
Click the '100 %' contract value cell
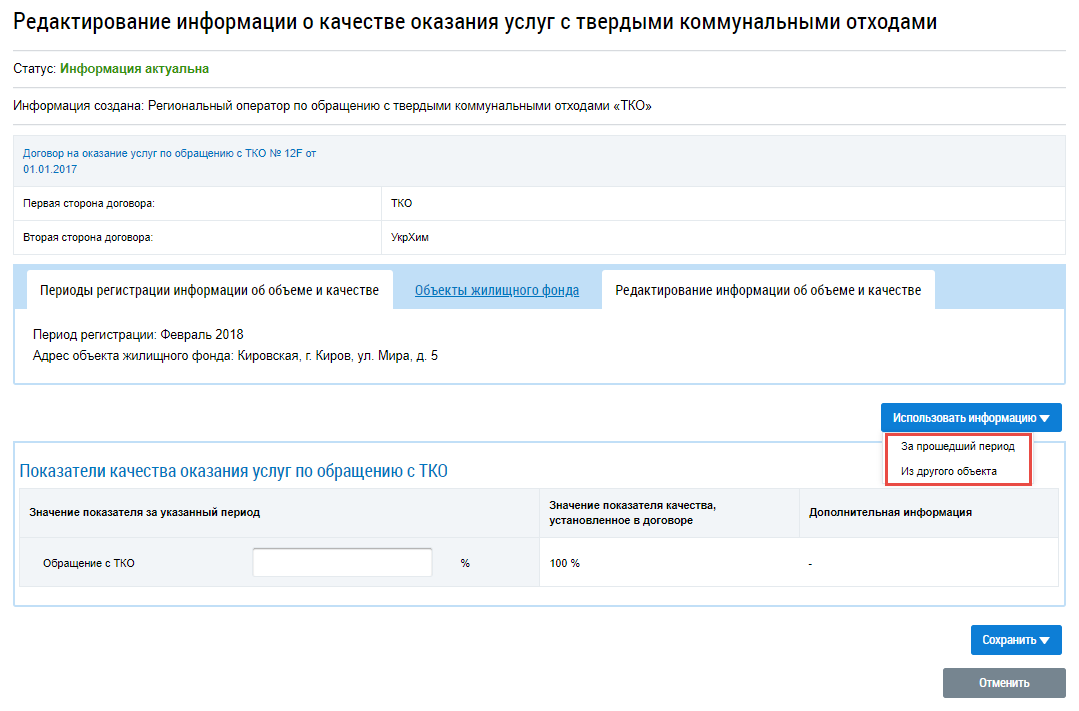point(565,563)
